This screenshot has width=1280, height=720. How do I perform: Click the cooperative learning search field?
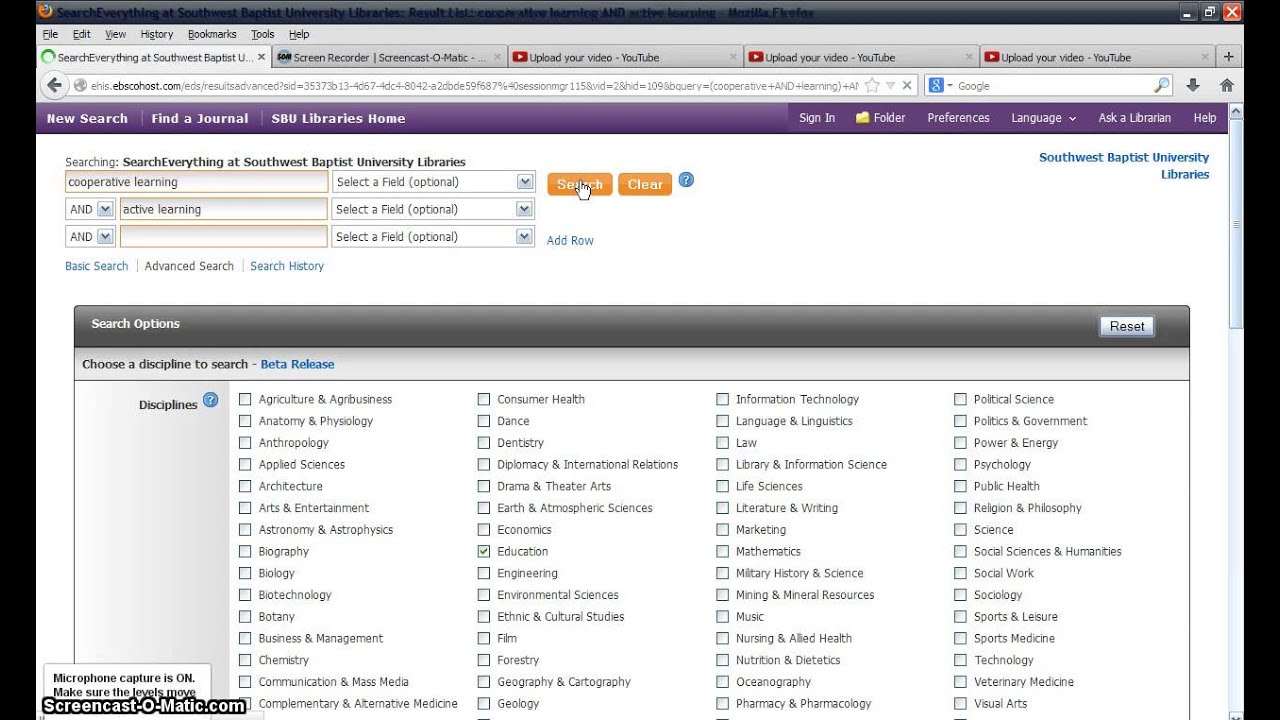(196, 182)
